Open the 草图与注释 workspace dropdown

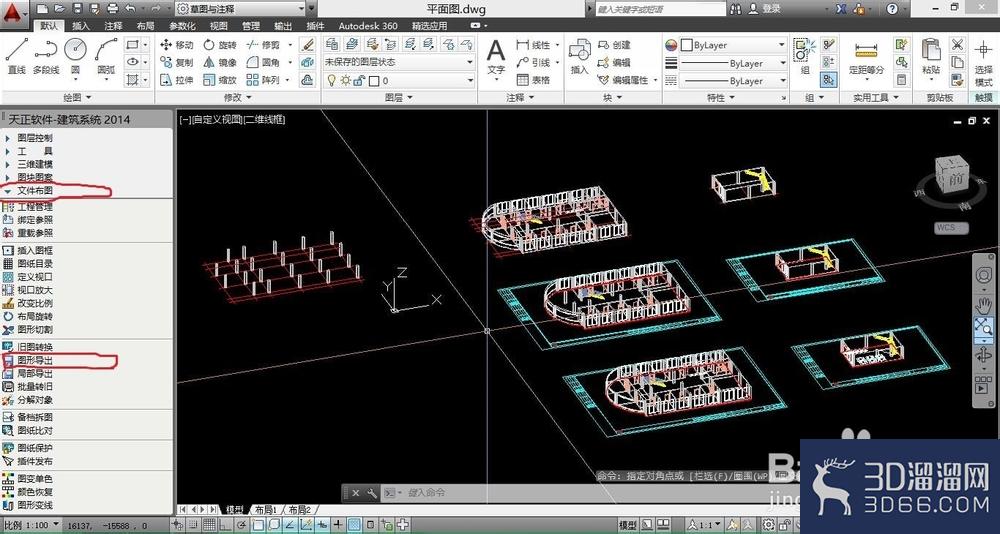[240, 9]
